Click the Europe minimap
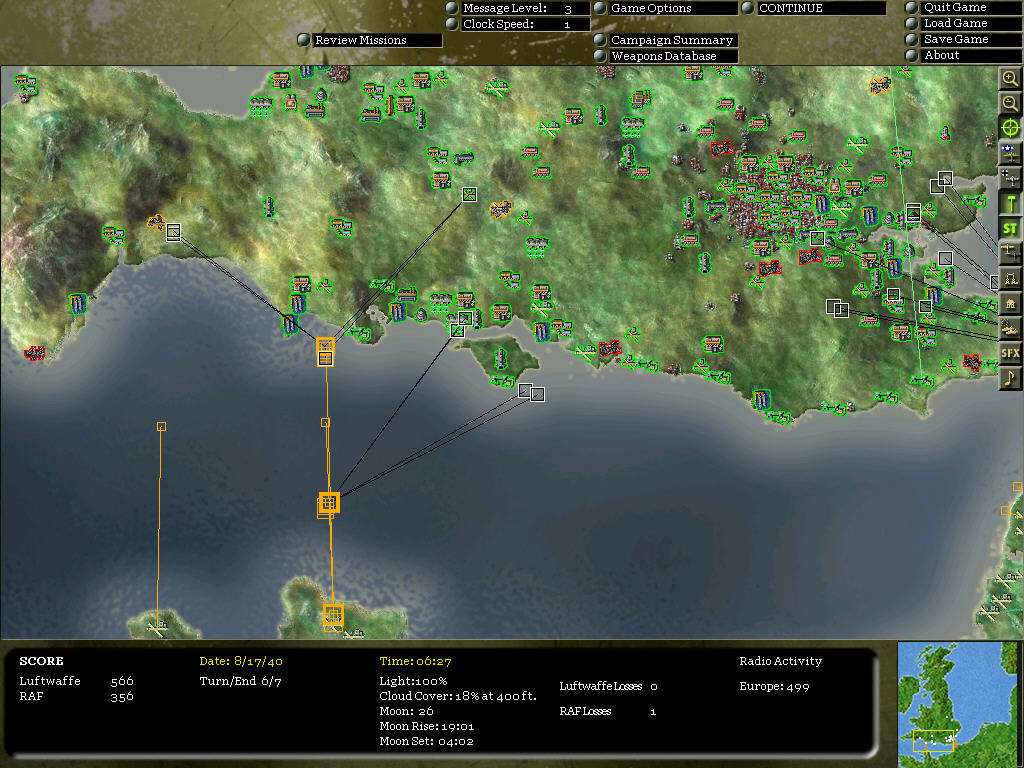The height and width of the screenshot is (768, 1024). (x=957, y=704)
